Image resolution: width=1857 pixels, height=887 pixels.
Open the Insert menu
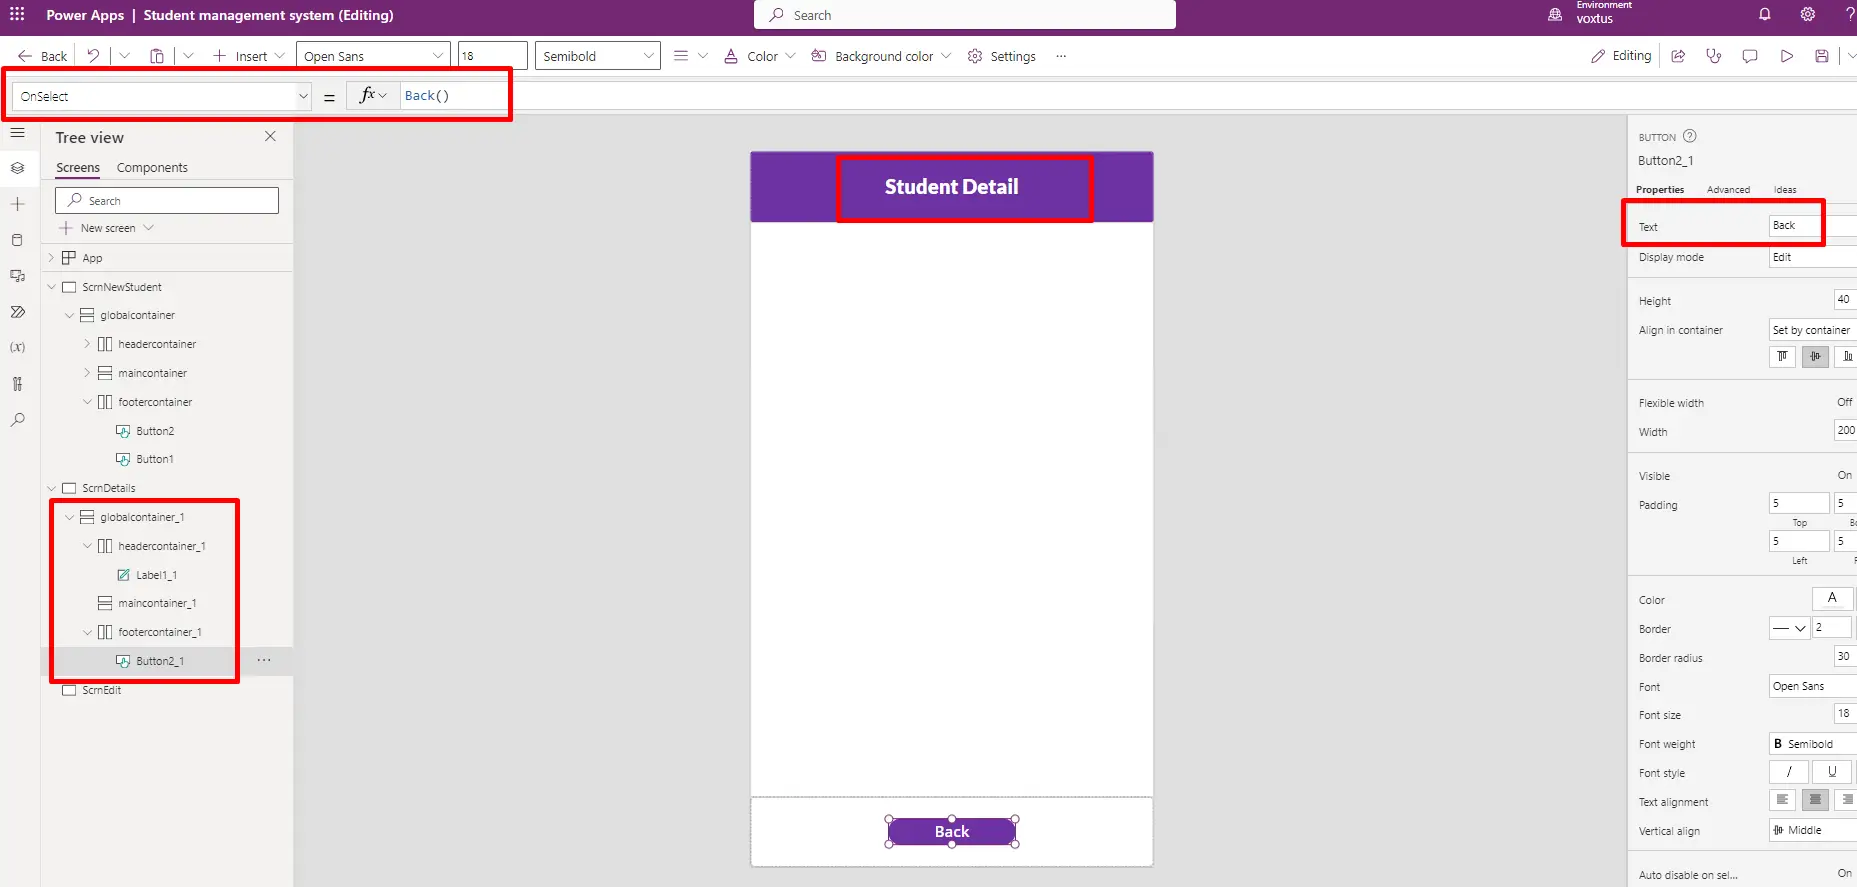pos(248,56)
